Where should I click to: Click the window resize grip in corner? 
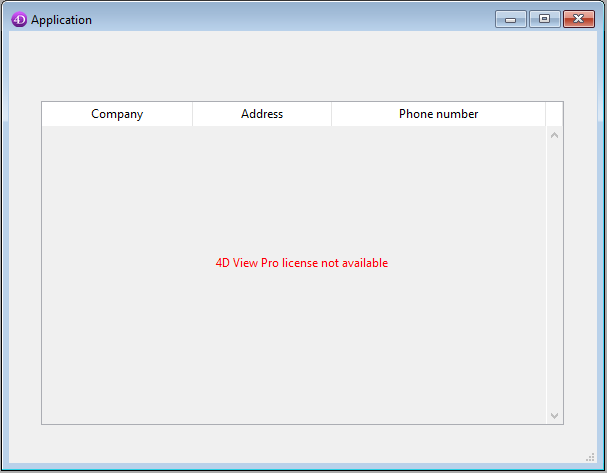click(x=590, y=457)
